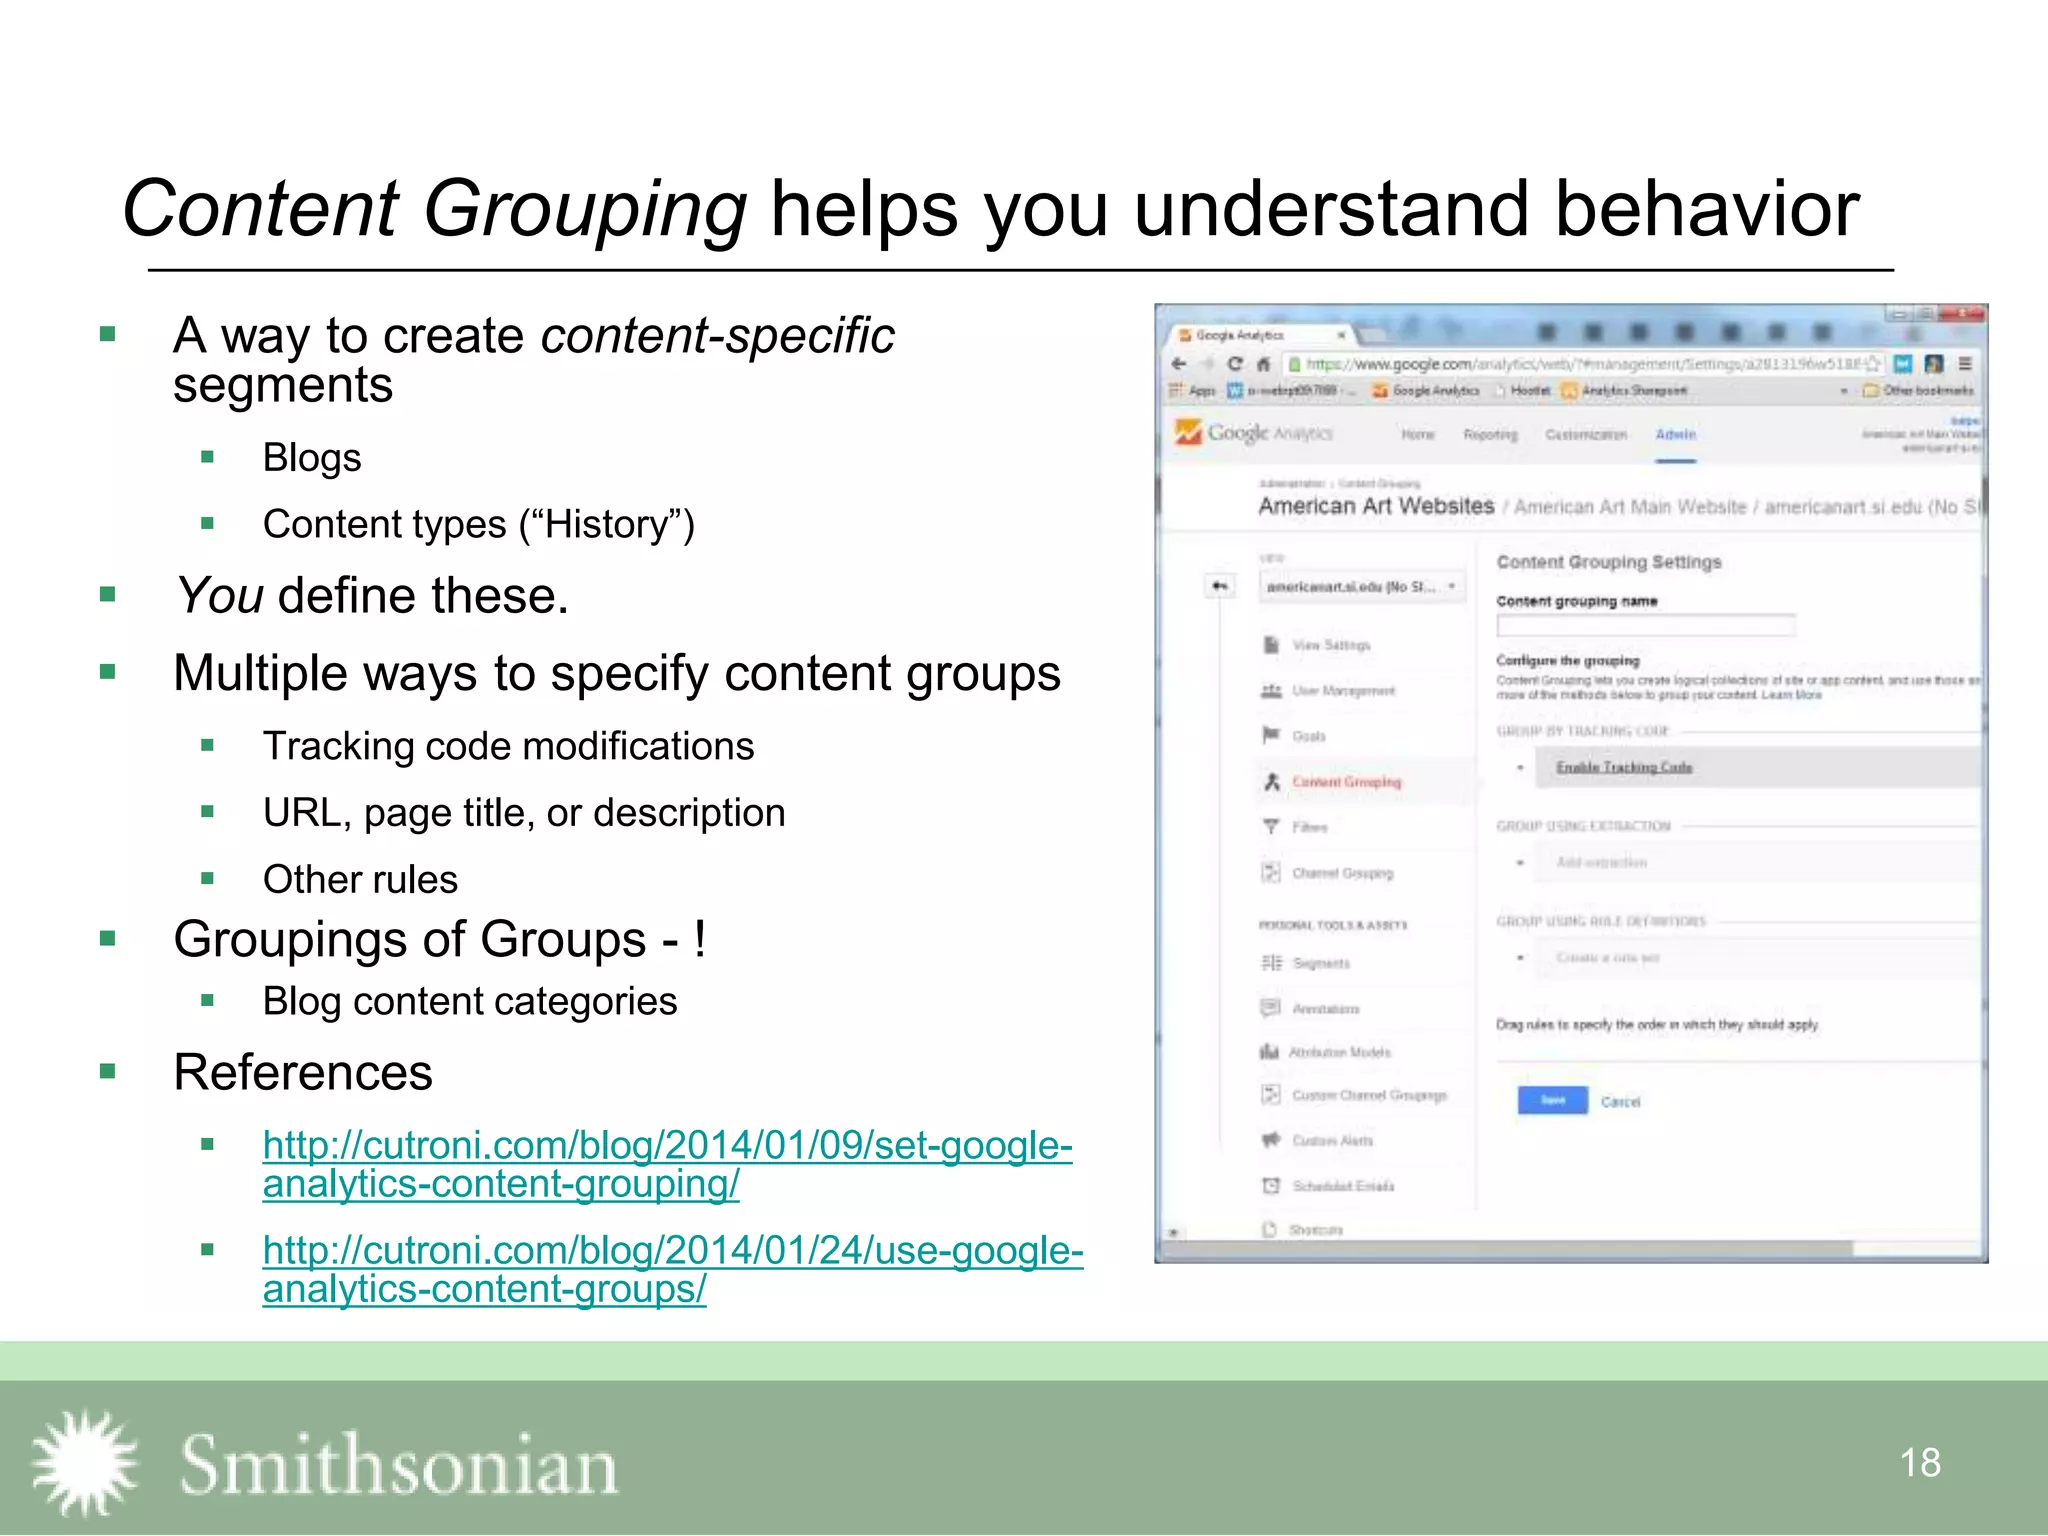2048x1536 pixels.
Task: Click the Filters funnel icon
Action: coord(1271,826)
